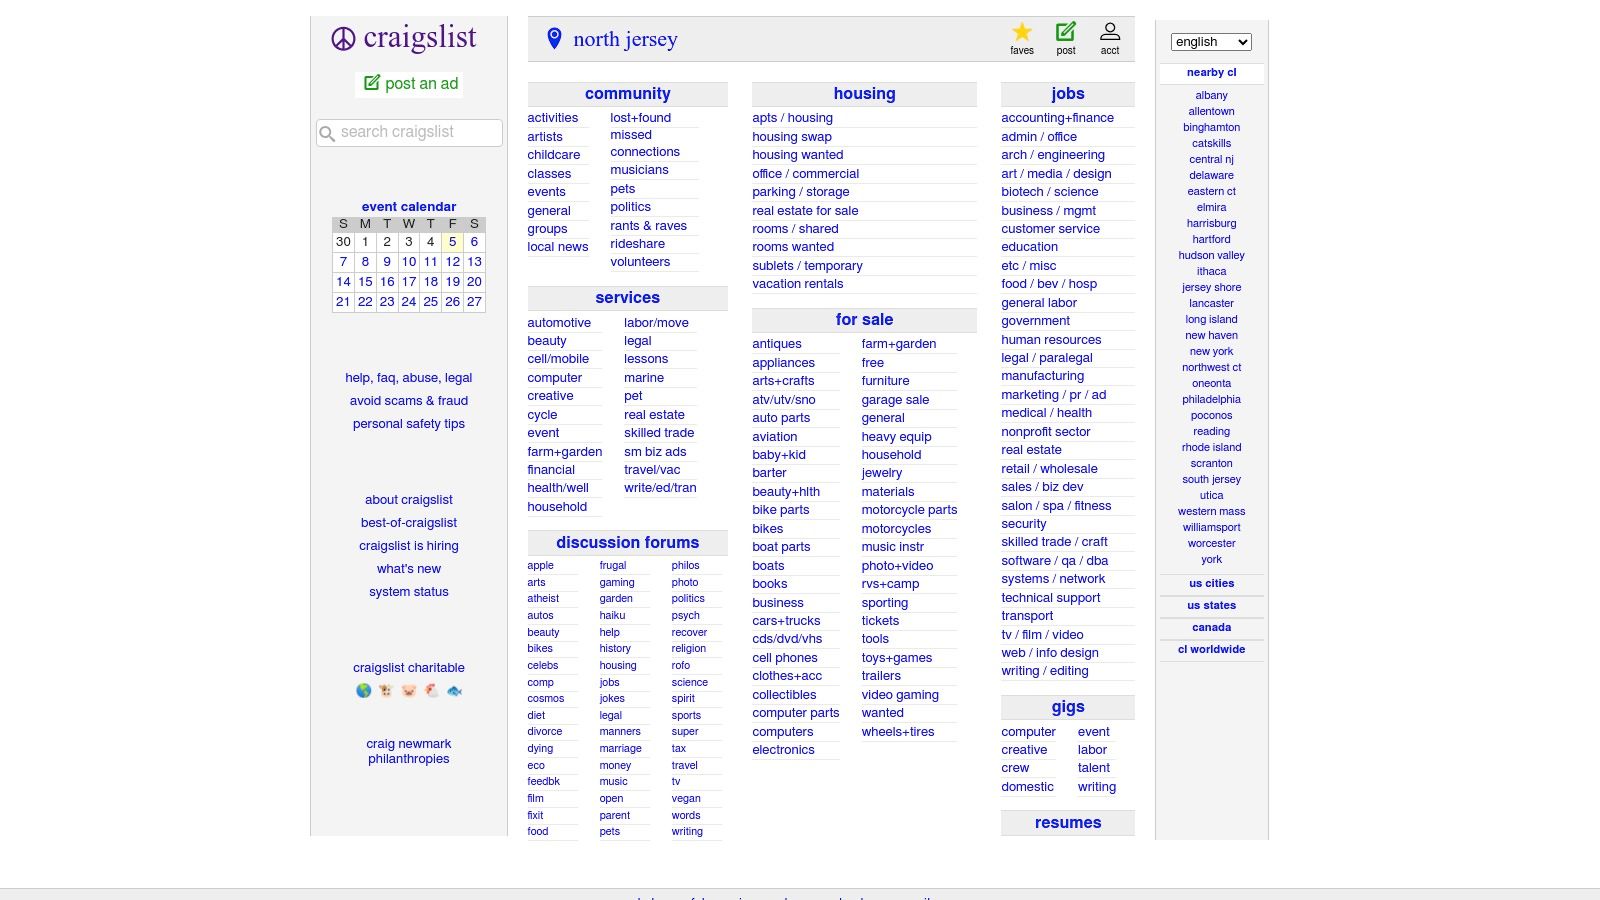This screenshot has height=900, width=1600.
Task: Click the green pencil beside post an ad
Action: pyautogui.click(x=371, y=84)
